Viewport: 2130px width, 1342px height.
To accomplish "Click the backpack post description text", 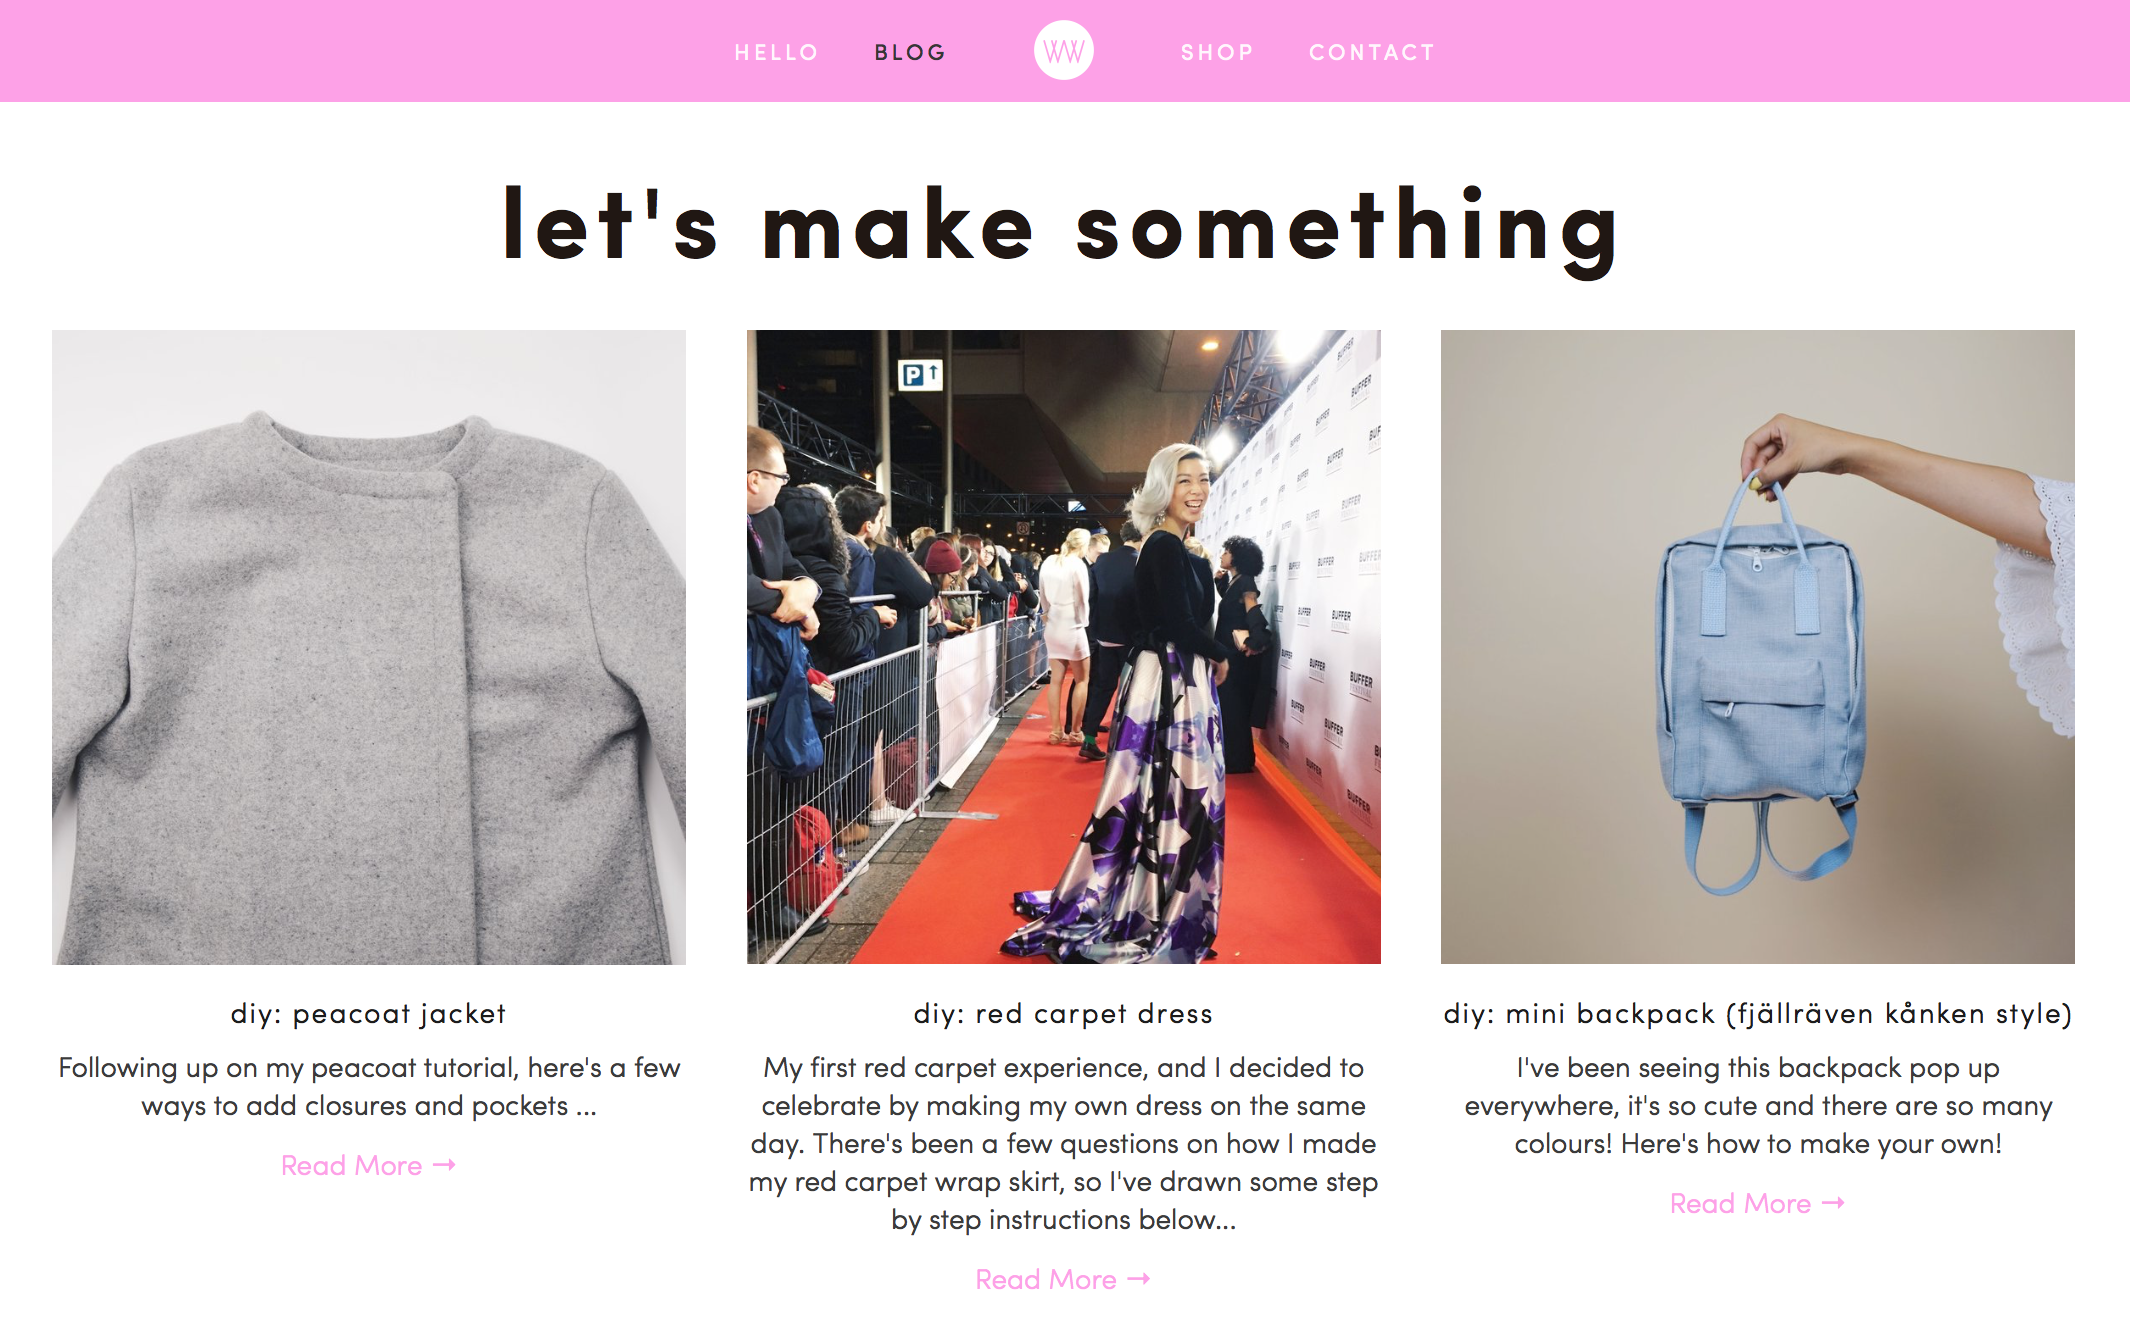I will (x=1758, y=1106).
